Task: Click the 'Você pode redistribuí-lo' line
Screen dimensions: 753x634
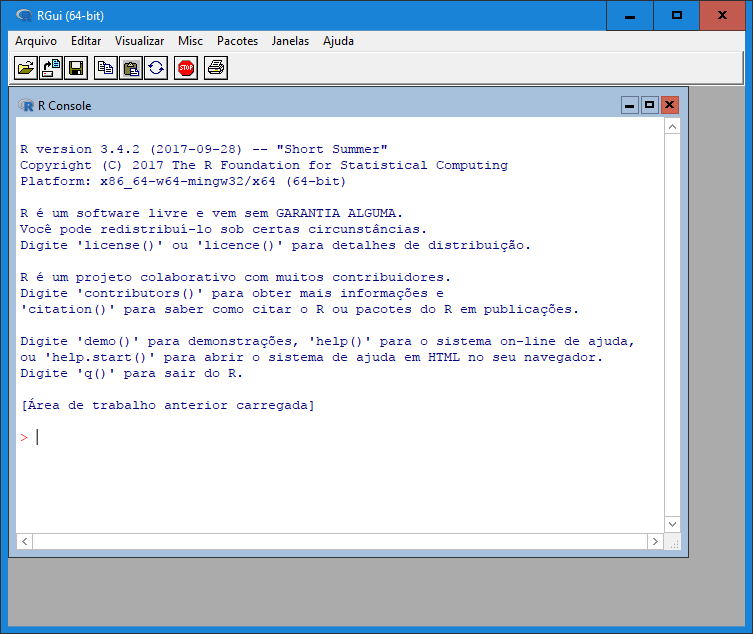Action: [x=223, y=229]
